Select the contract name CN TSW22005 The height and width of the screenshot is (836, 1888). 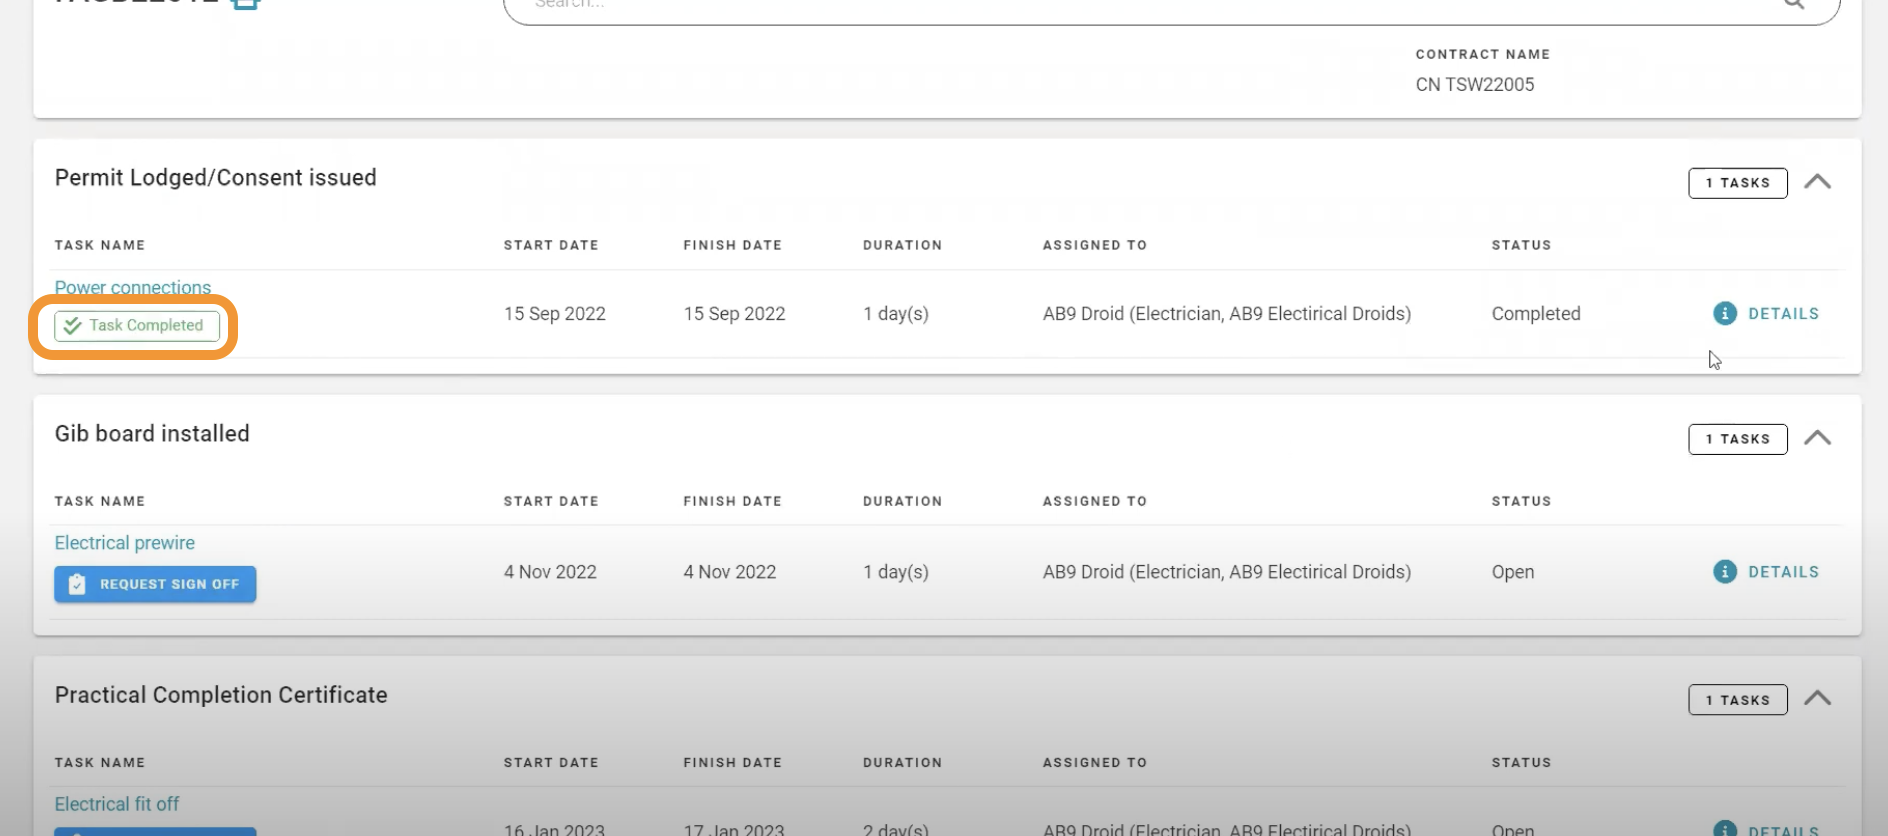tap(1475, 85)
